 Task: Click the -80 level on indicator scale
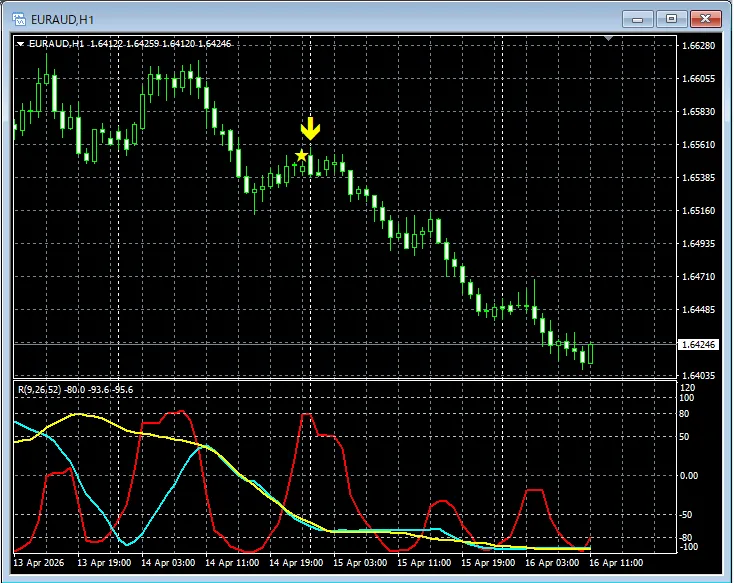(x=686, y=537)
